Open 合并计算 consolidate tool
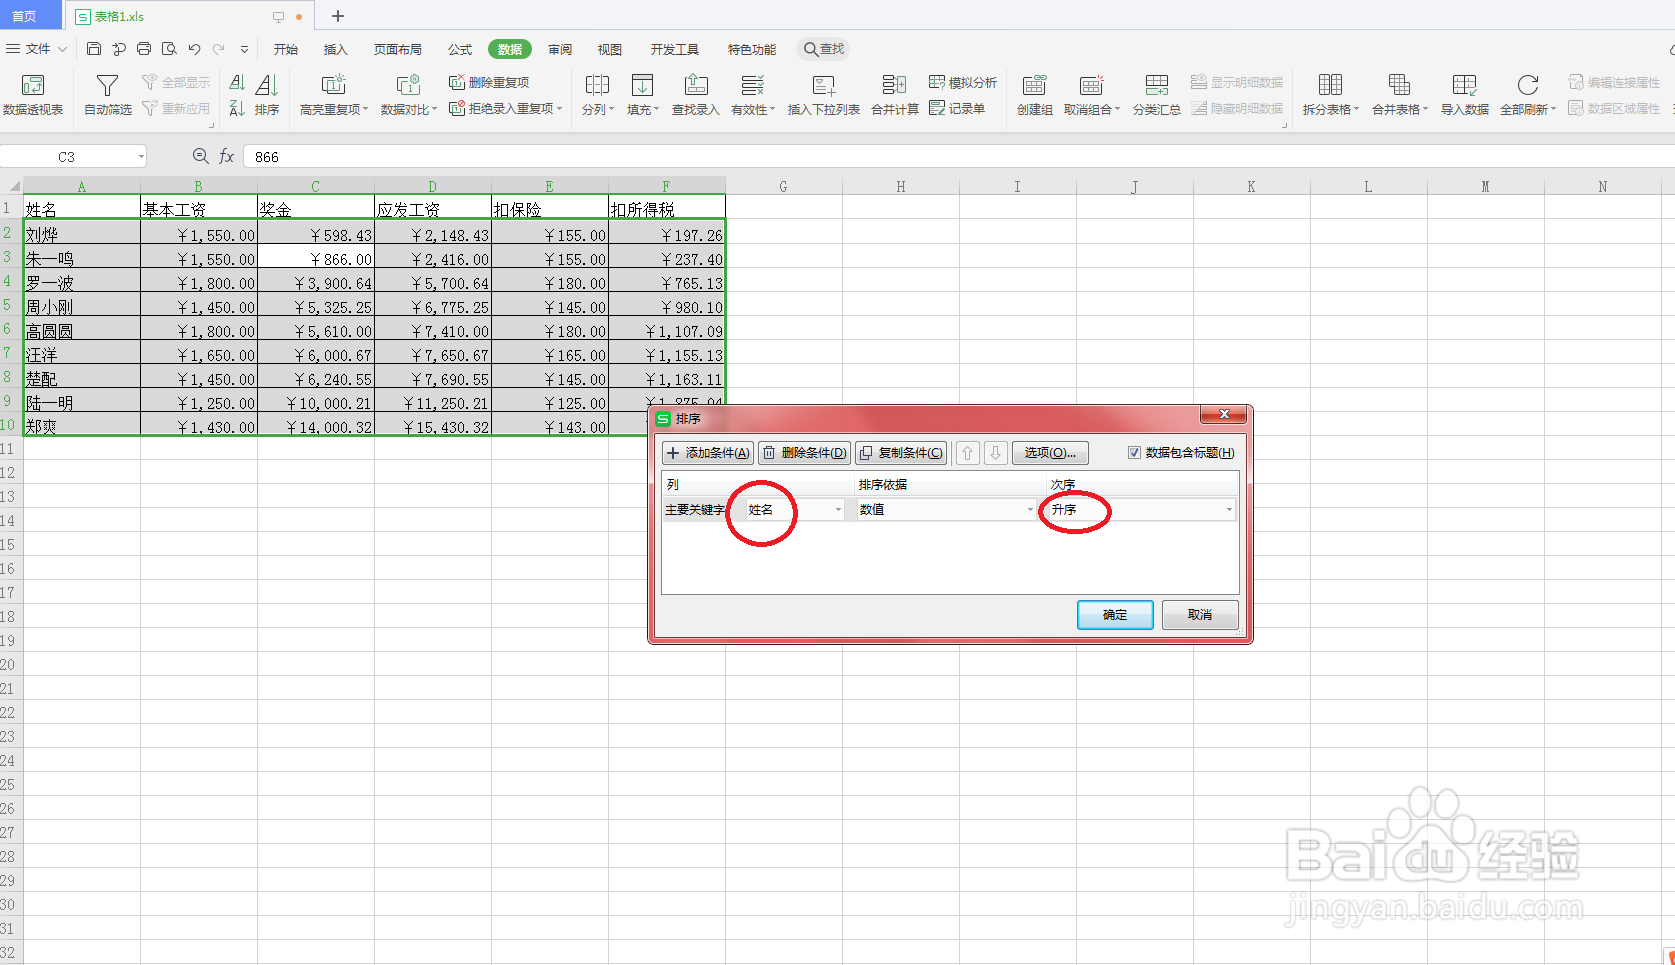 click(895, 95)
